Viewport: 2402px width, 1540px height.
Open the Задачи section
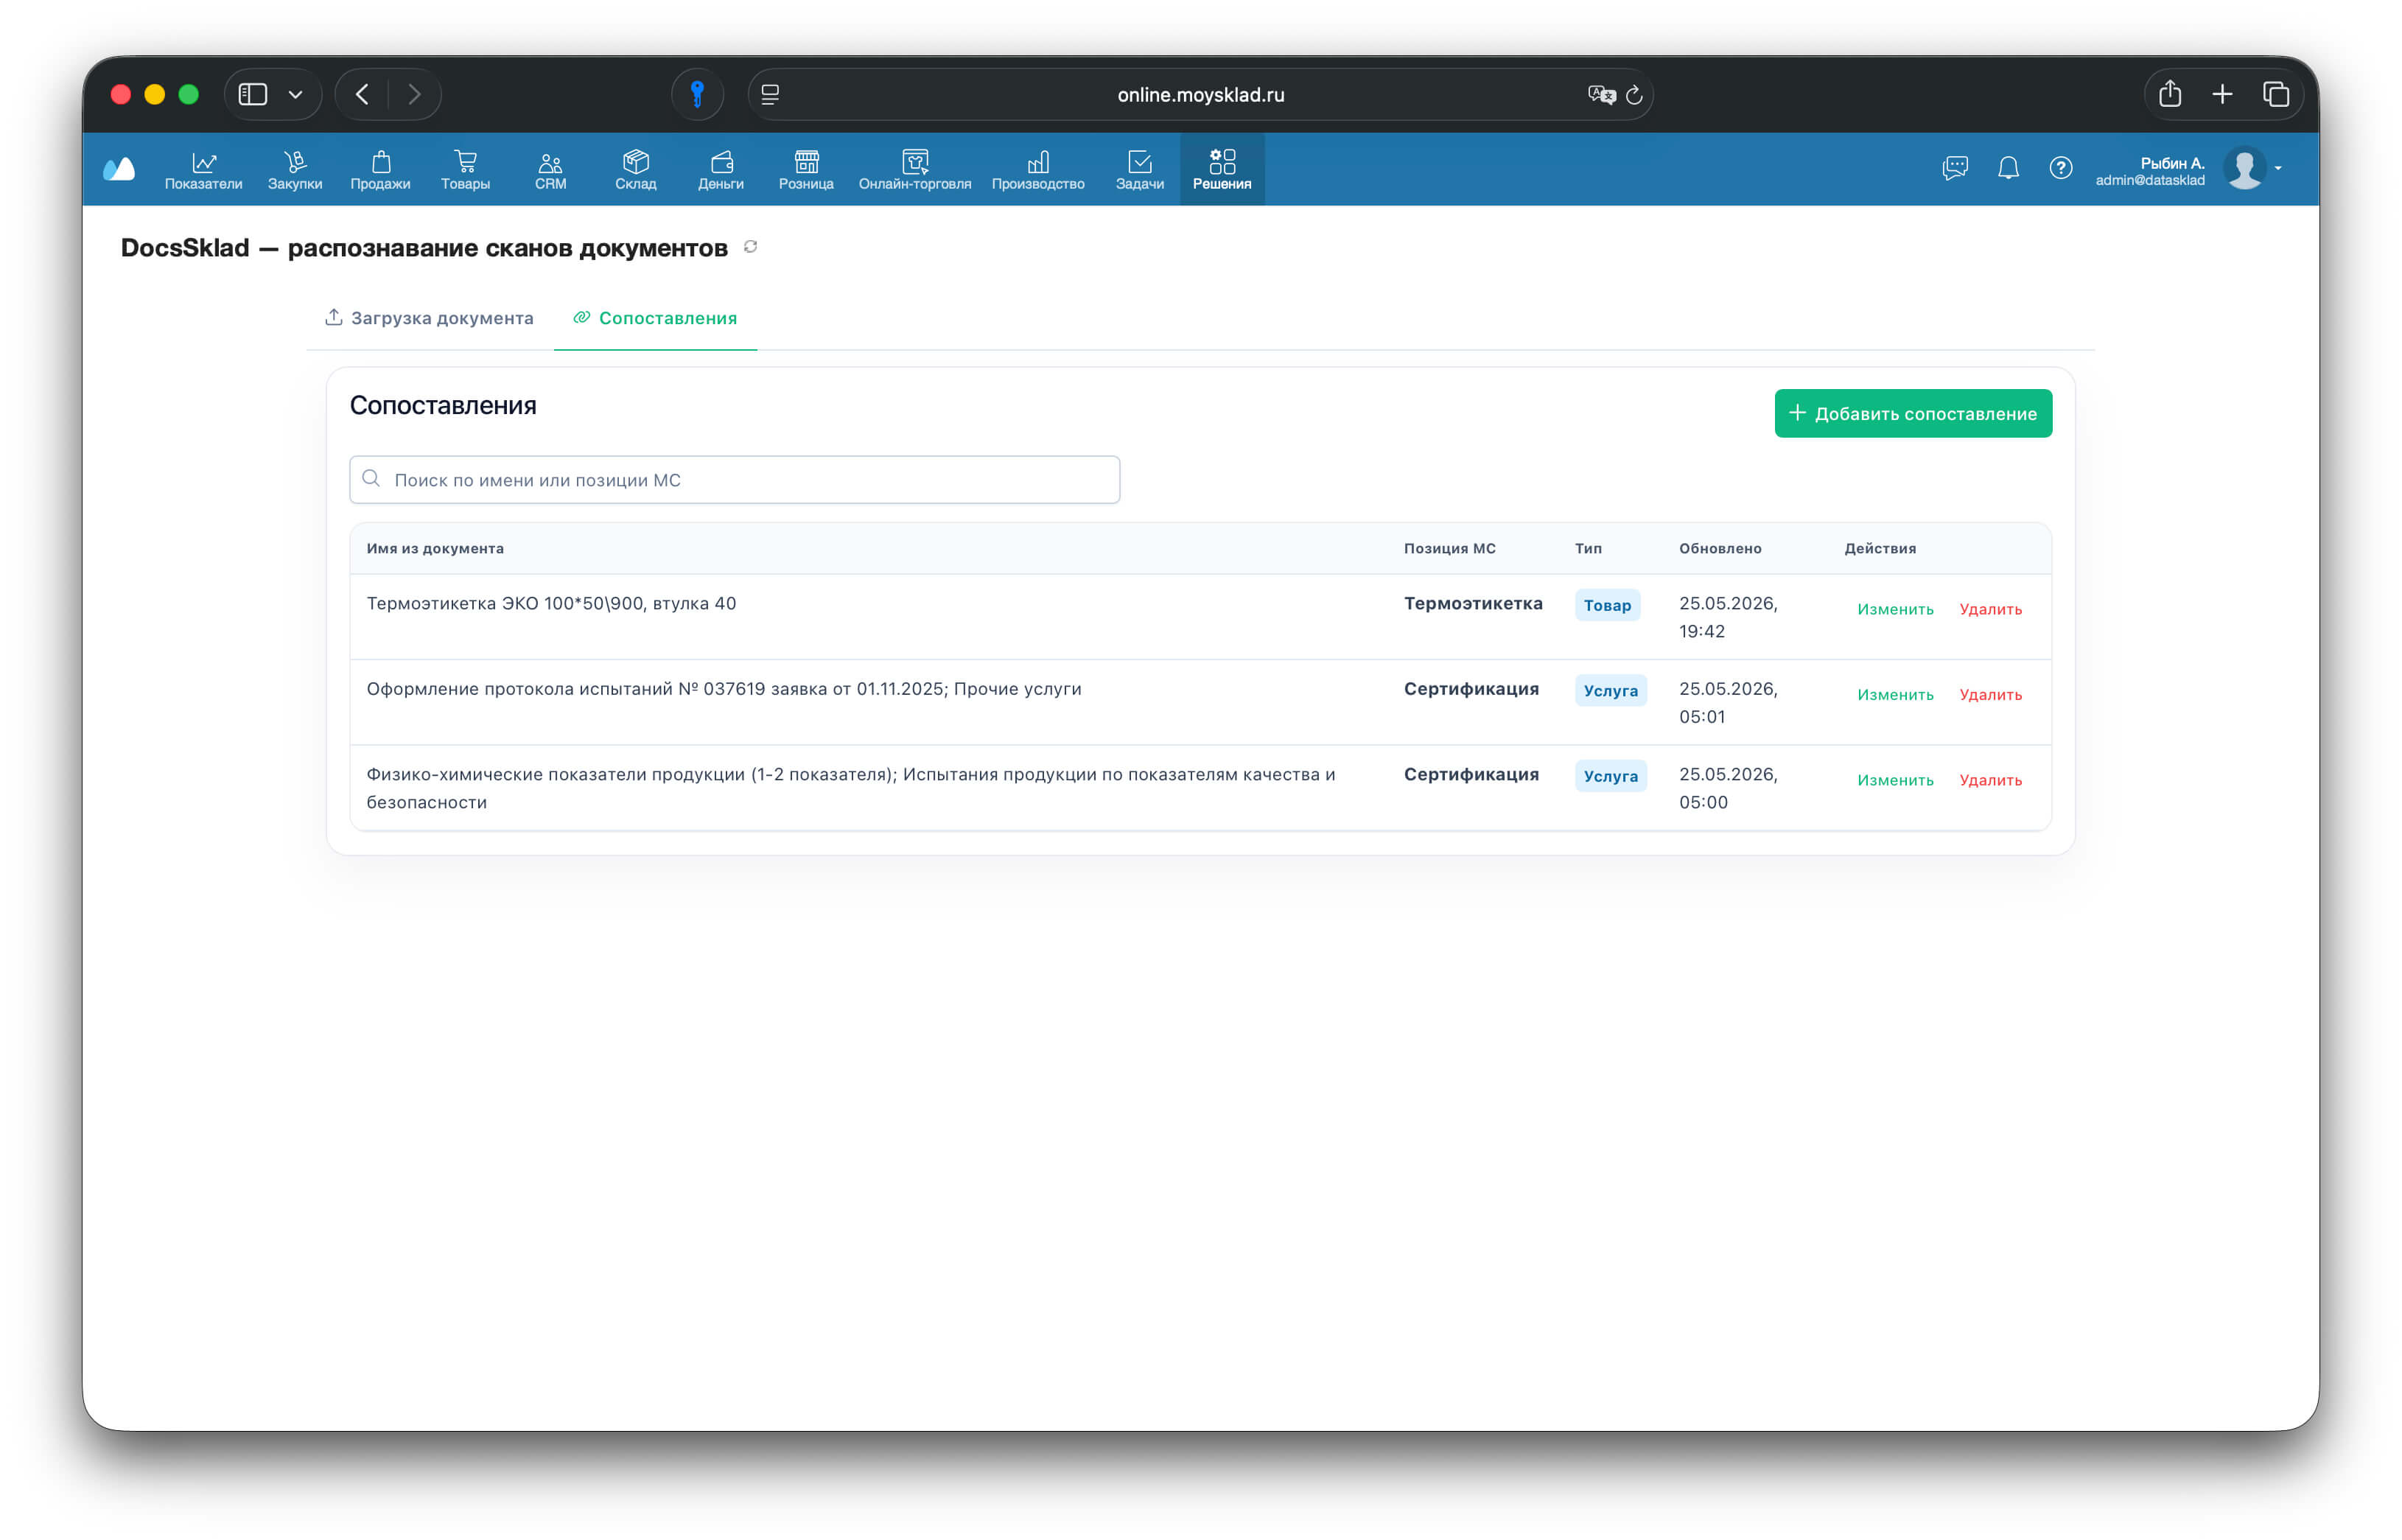[x=1140, y=170]
